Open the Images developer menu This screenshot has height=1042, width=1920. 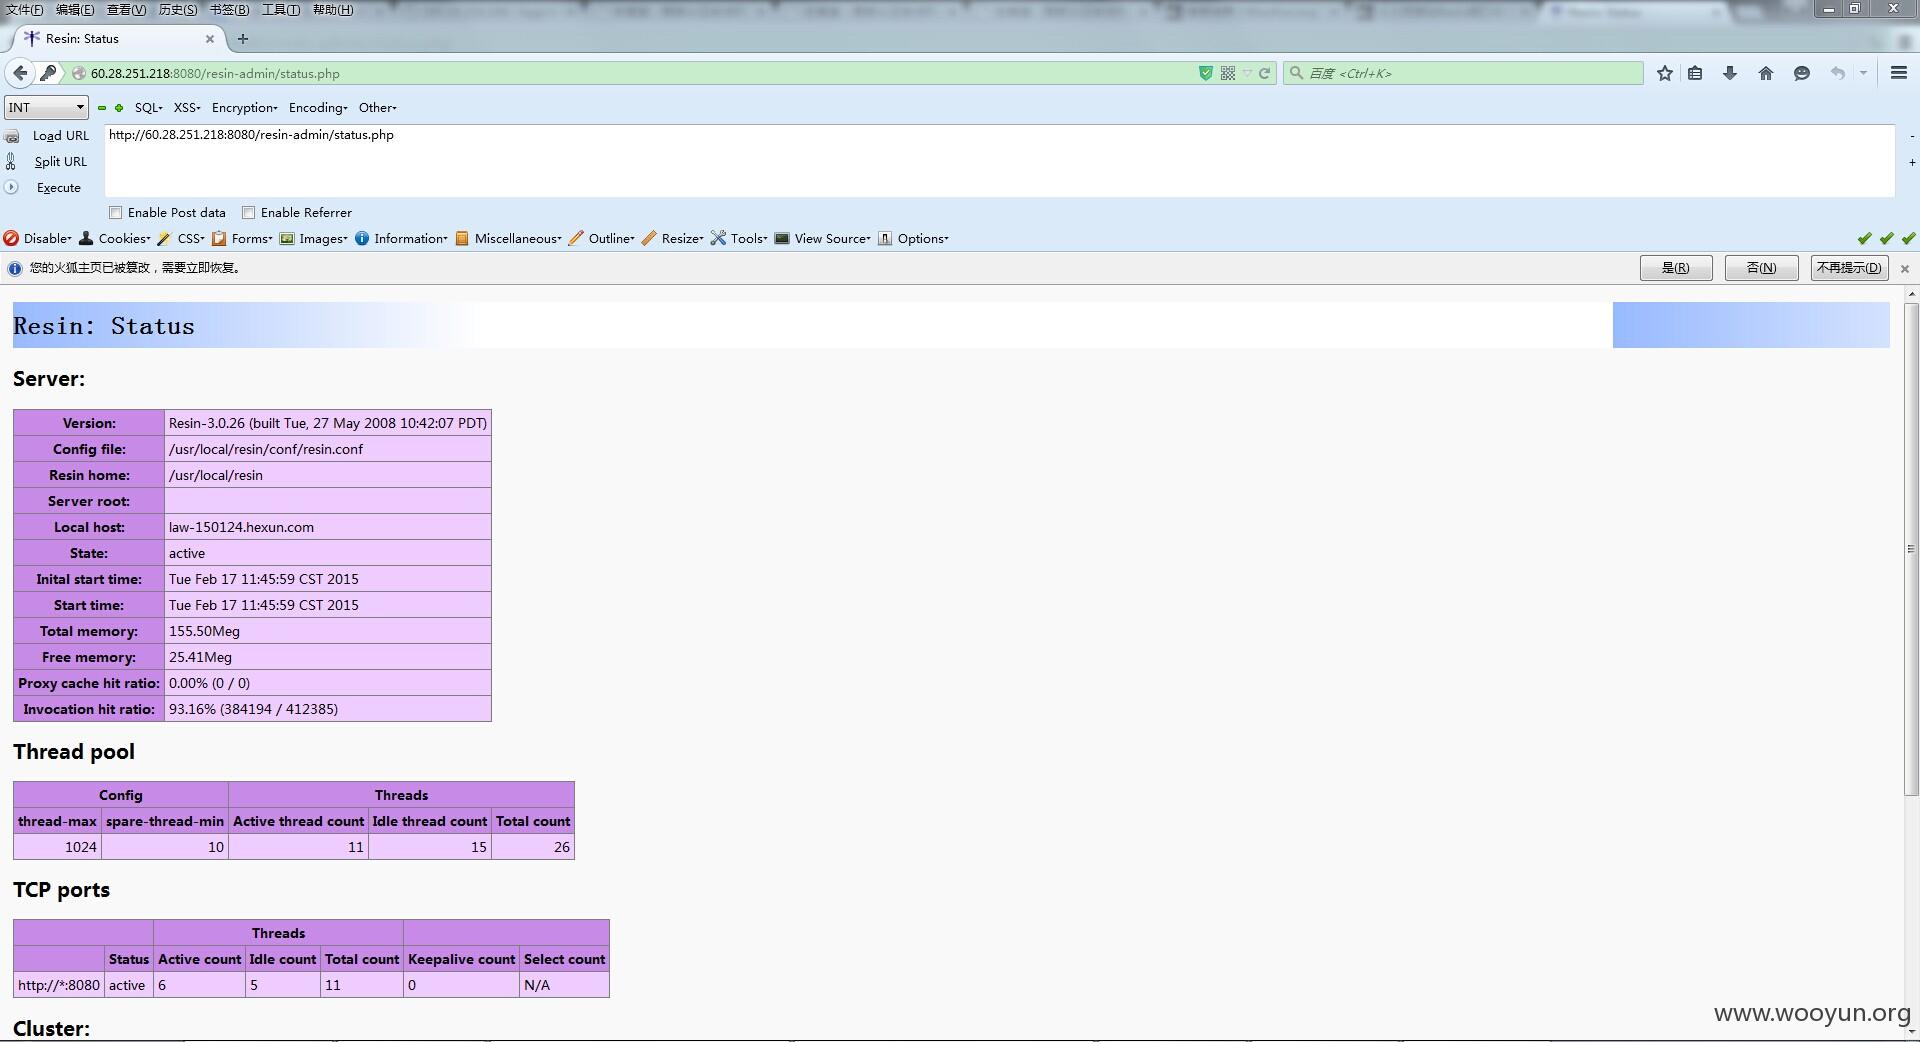tap(314, 238)
